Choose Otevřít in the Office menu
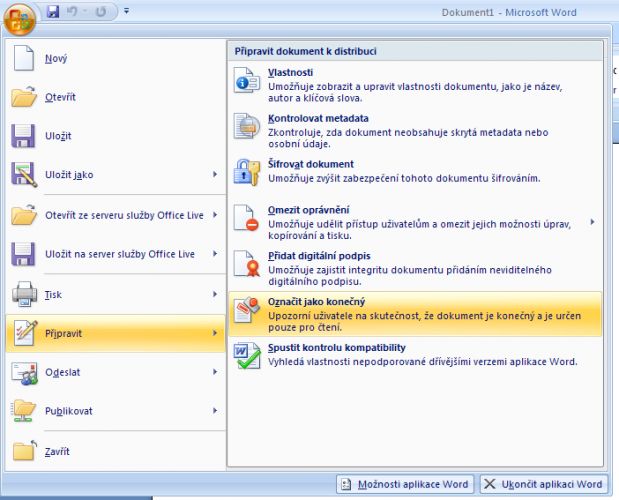619x500 pixels. 60,97
